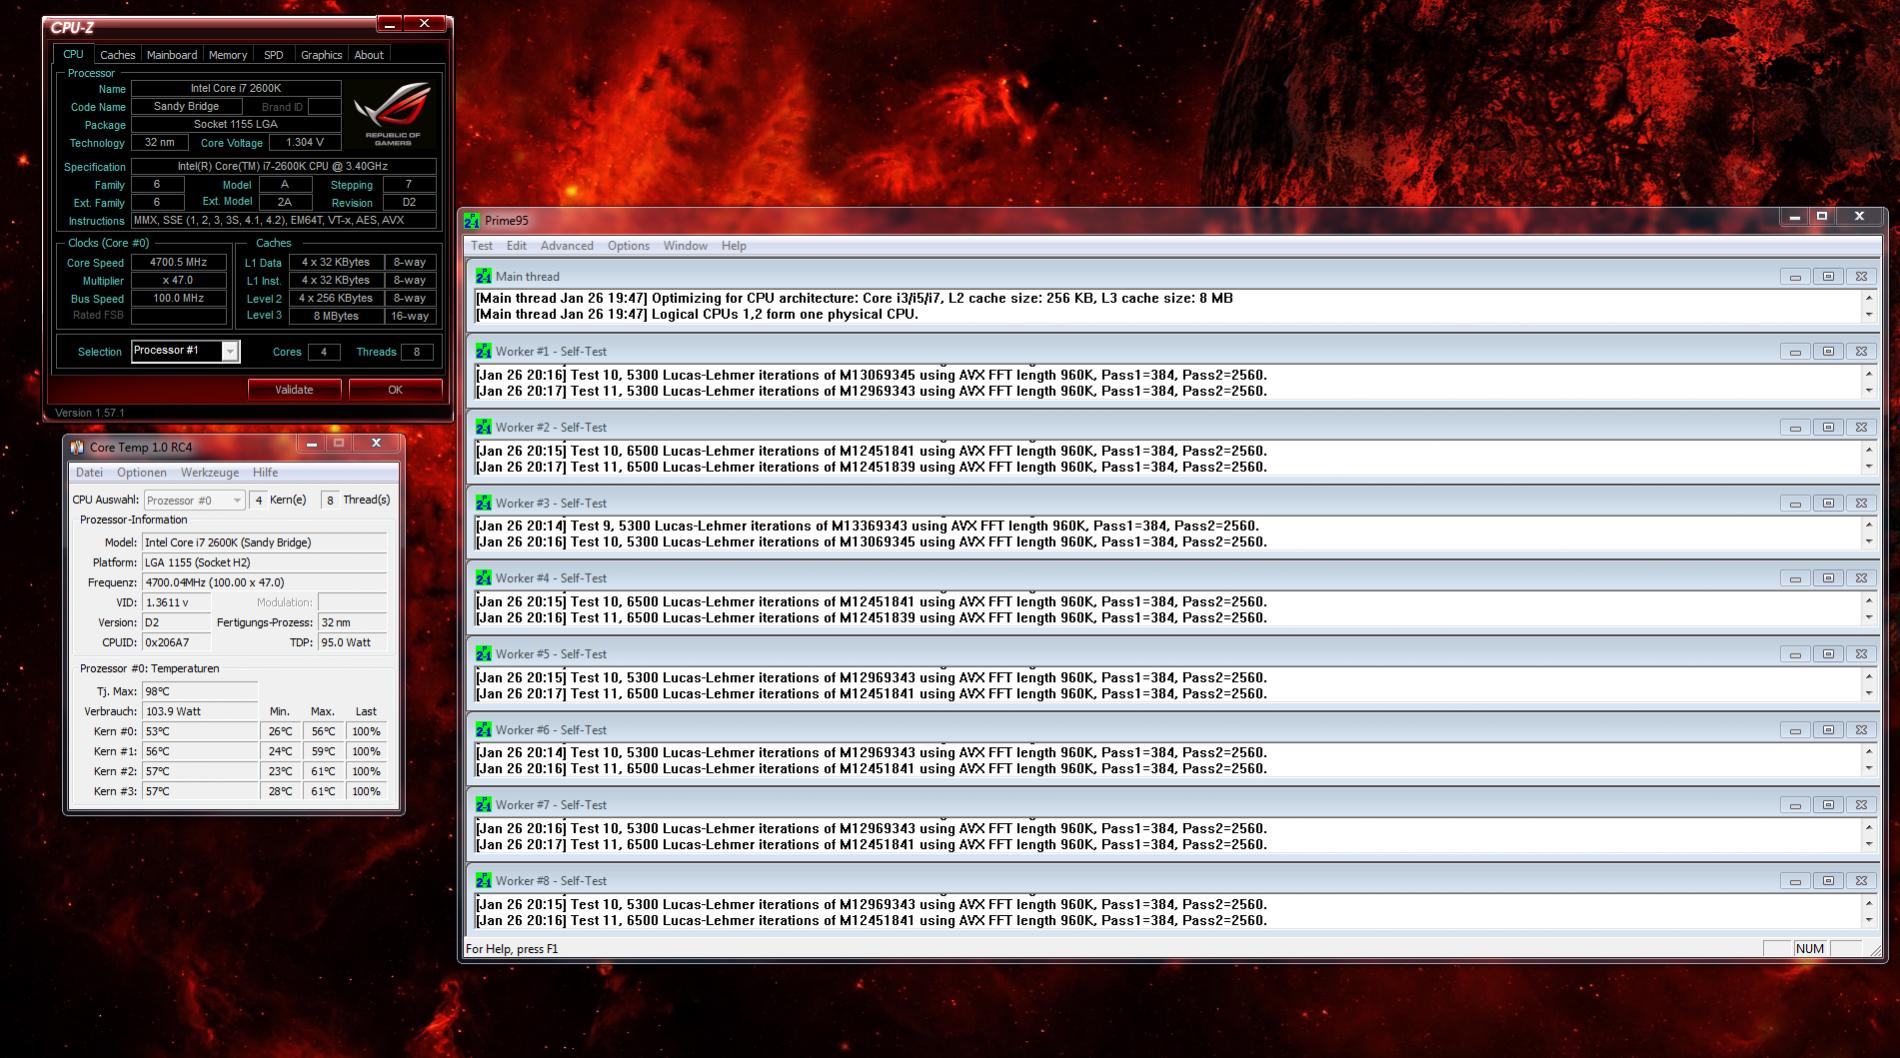Click the TDP 95.0 Watt field
This screenshot has width=1900, height=1058.
(352, 643)
